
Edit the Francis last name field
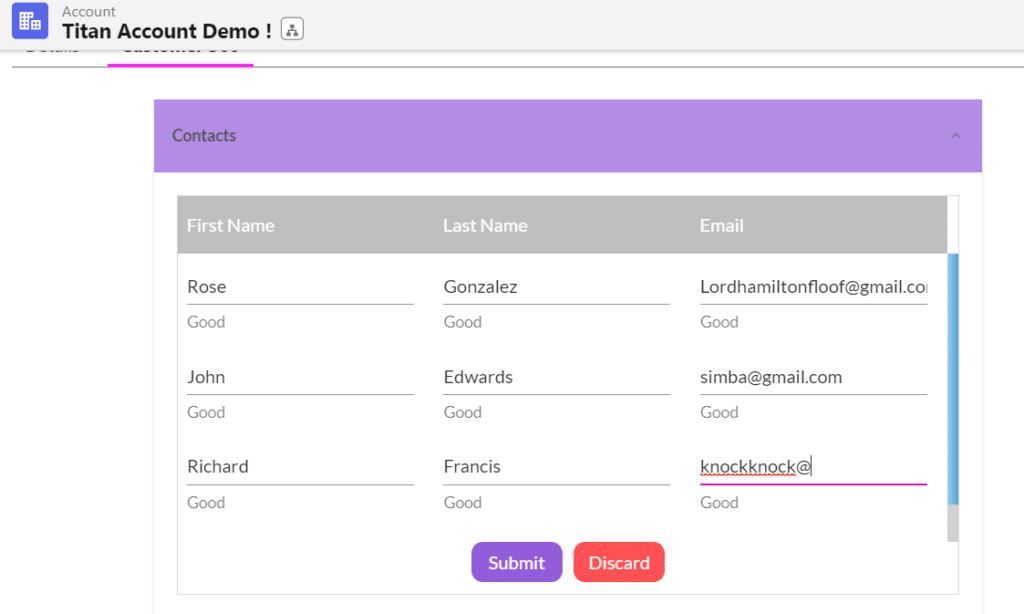[x=556, y=468]
